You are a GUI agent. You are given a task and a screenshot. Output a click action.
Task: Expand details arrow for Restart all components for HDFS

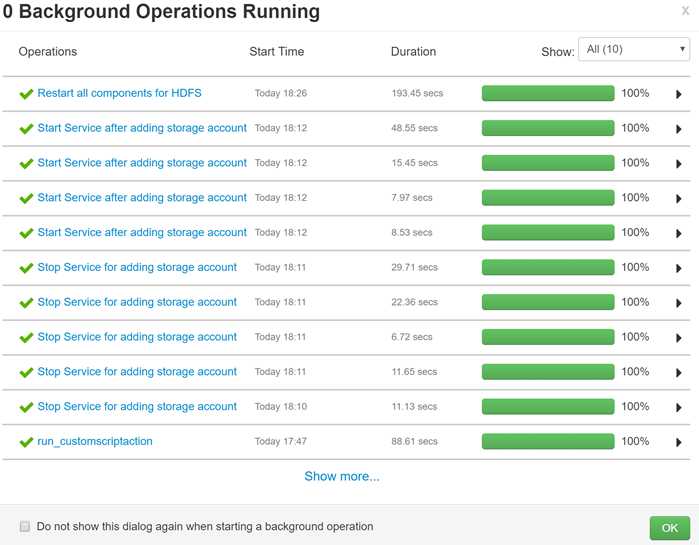(x=678, y=94)
